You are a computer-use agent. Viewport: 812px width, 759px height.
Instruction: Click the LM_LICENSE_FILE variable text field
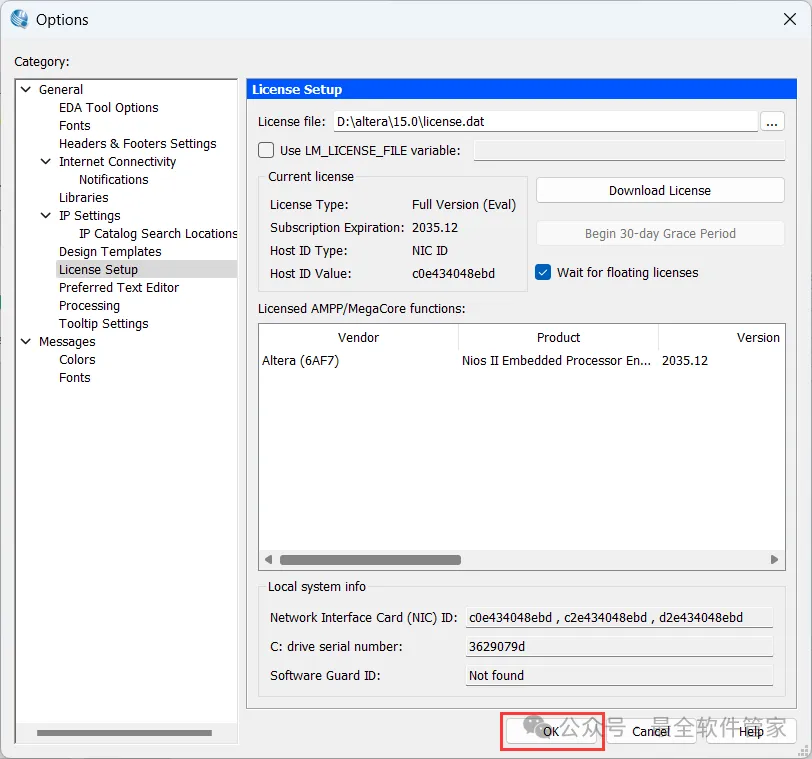click(x=629, y=151)
